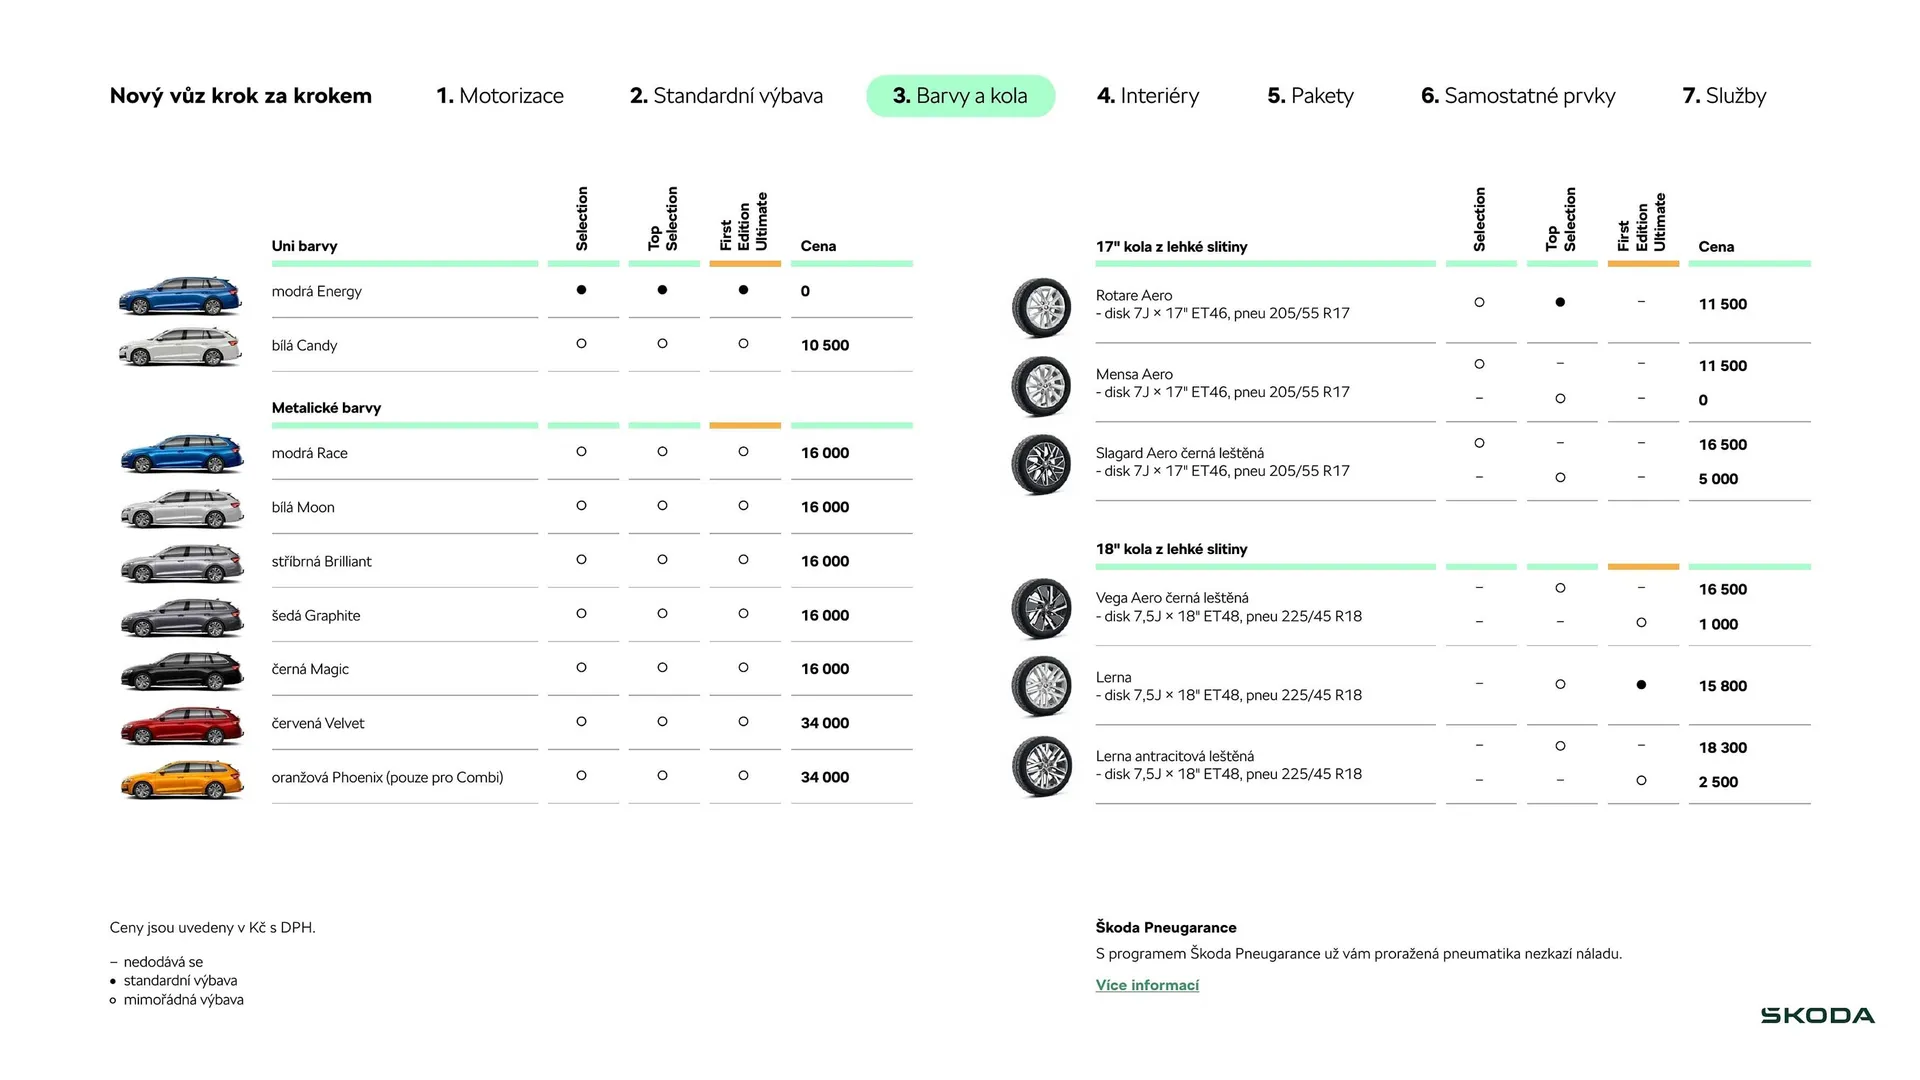The image size is (1920, 1080).
Task: Open the 7. Služby tab
Action: 1724,96
